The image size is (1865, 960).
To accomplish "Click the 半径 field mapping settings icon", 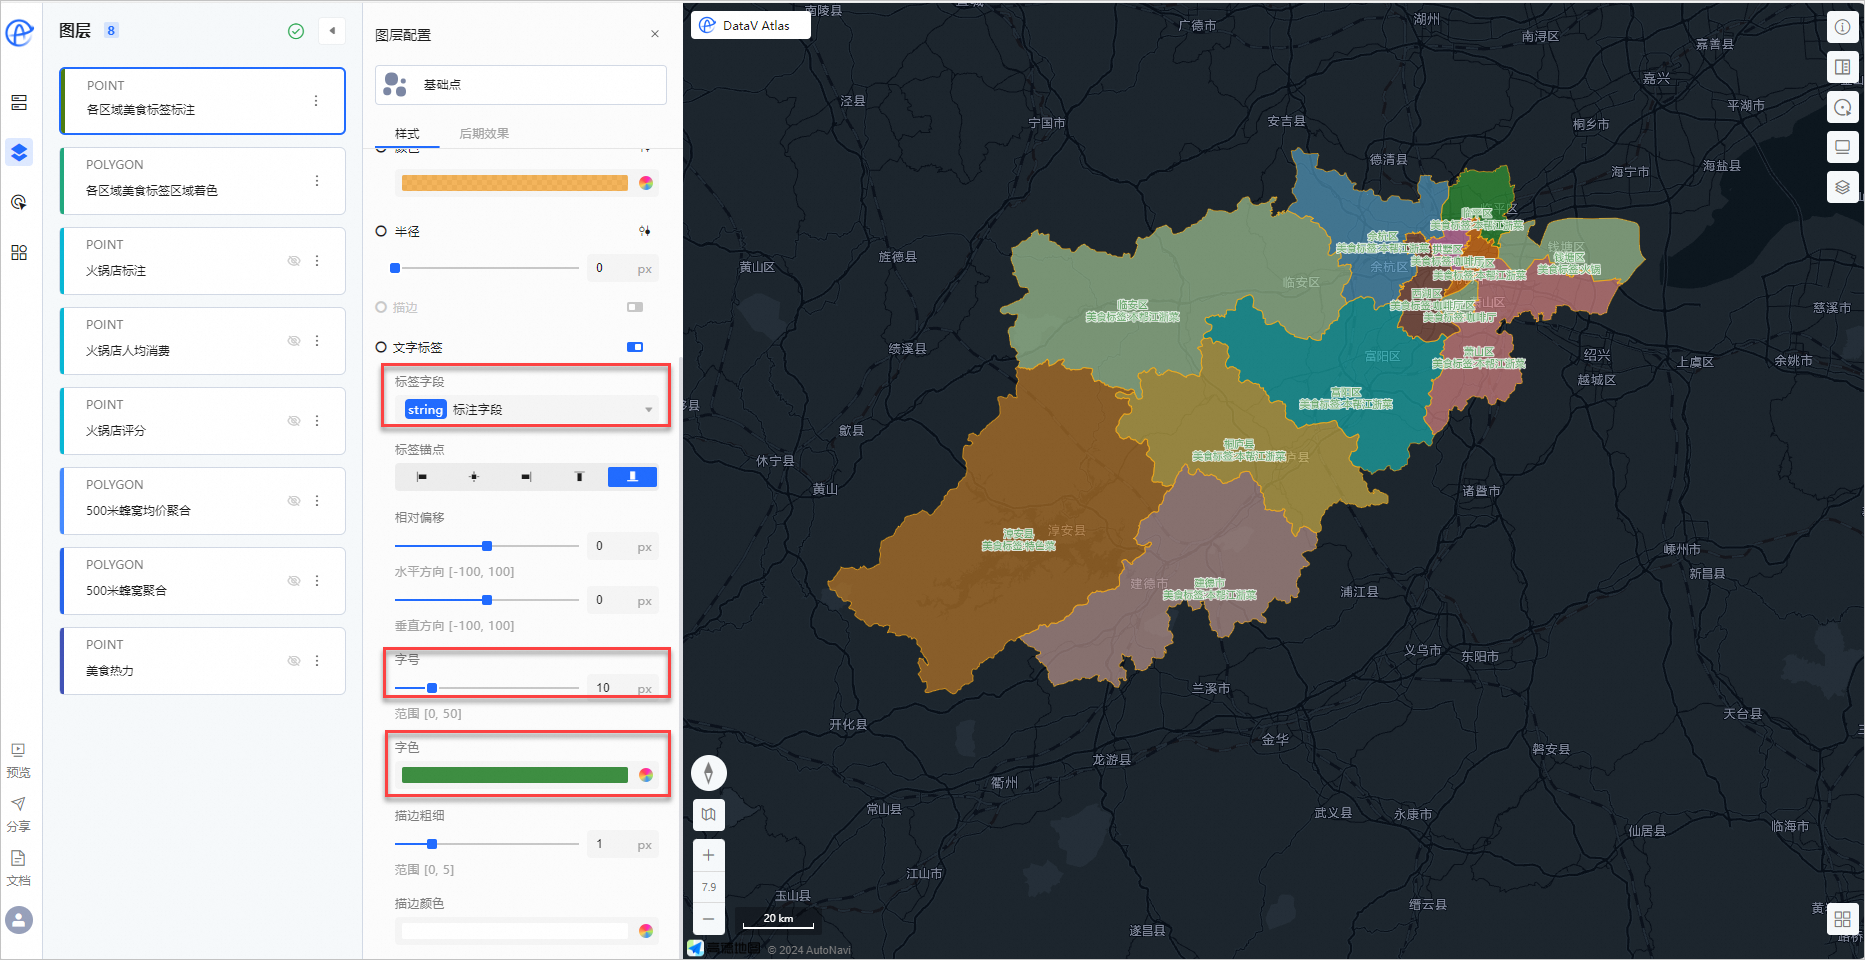I will pos(645,231).
